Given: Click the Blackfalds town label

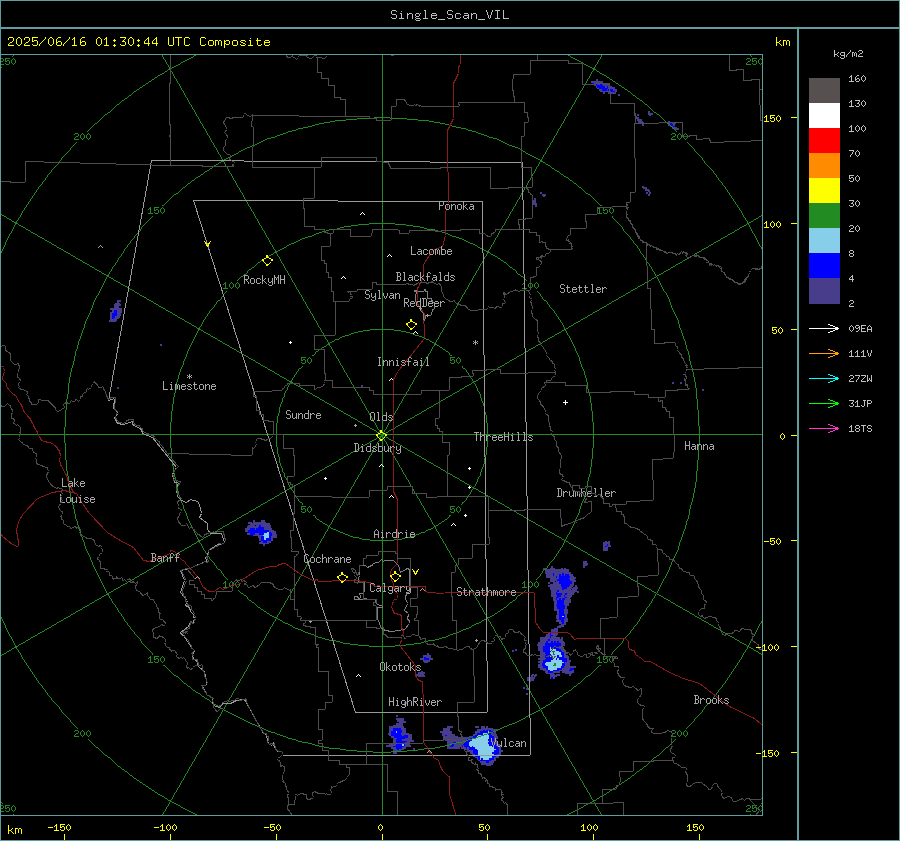Looking at the screenshot, I should (x=425, y=277).
